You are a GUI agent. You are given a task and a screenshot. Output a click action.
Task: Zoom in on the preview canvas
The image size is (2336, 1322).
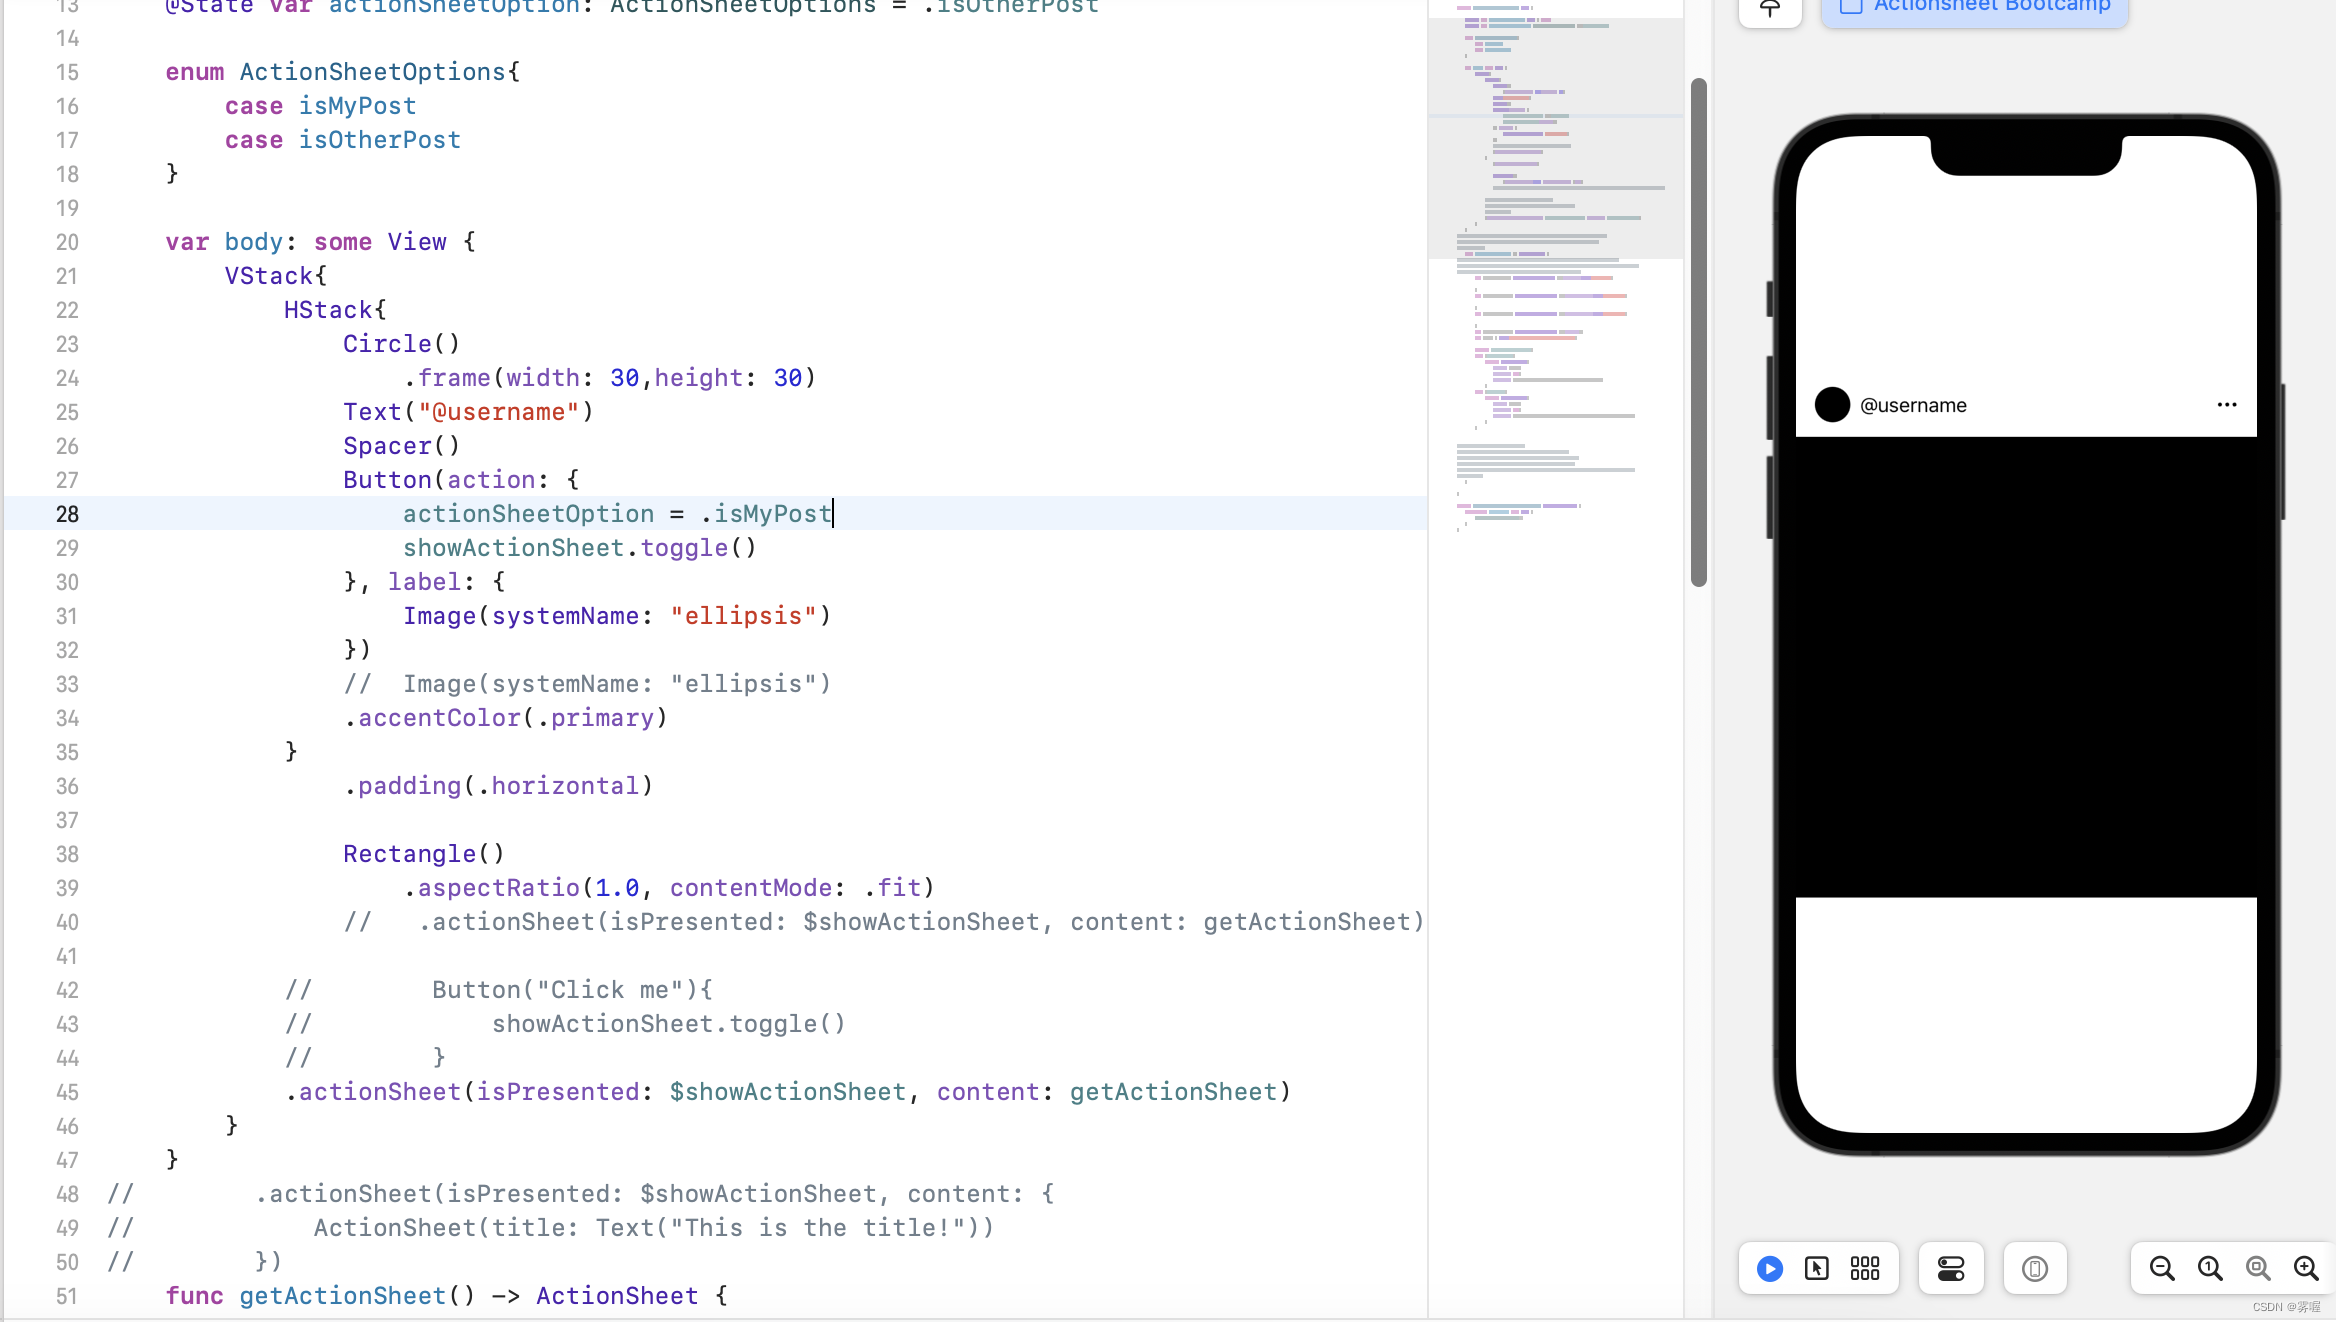point(2306,1268)
